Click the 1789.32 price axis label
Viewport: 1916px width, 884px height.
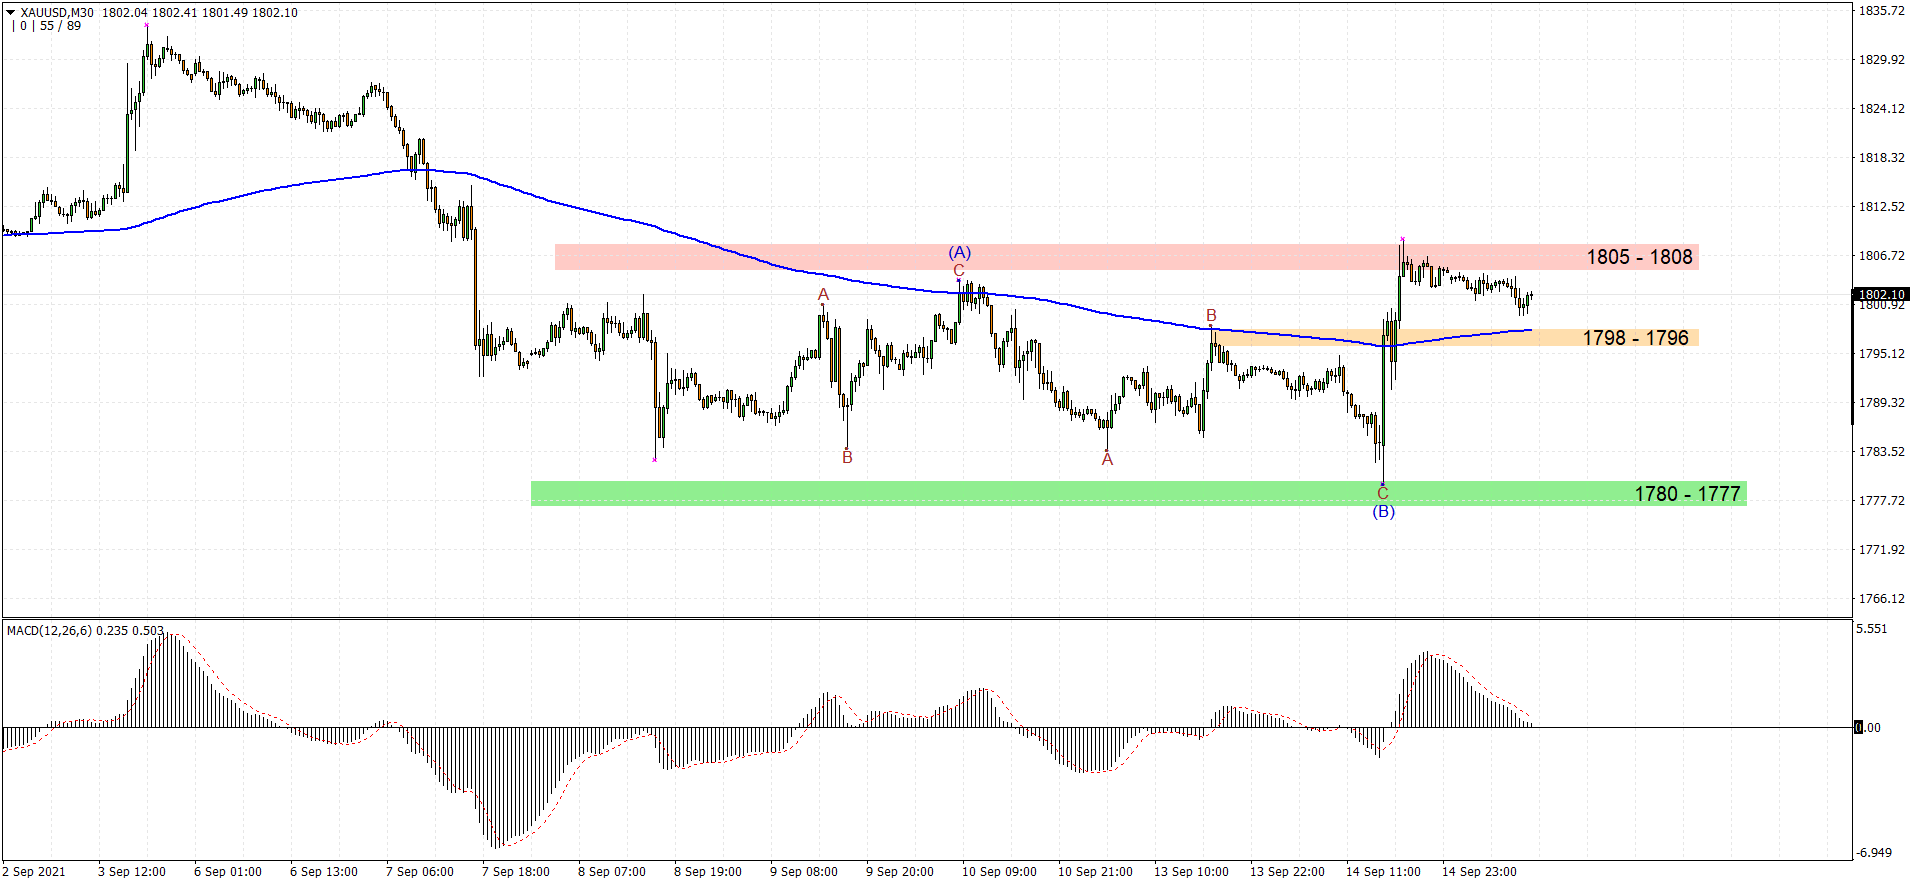(1881, 403)
